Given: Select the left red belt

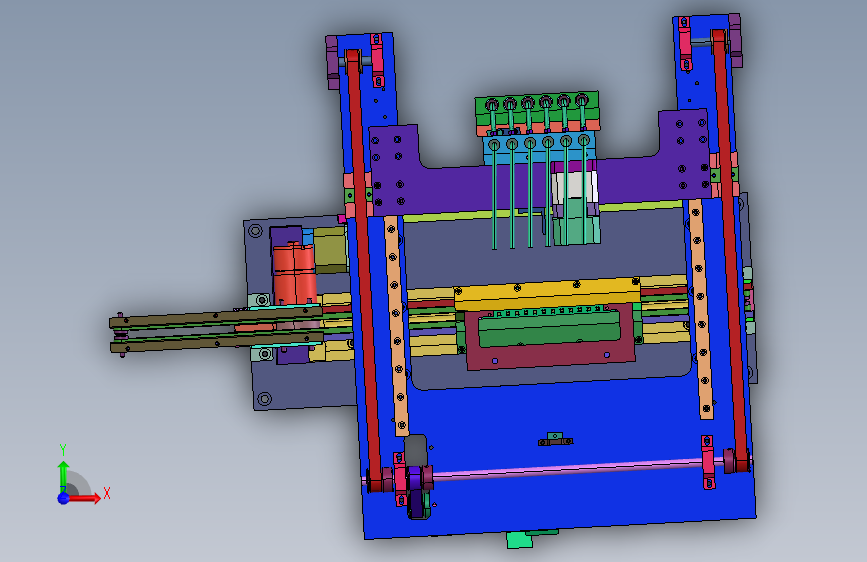Looking at the screenshot, I should (x=363, y=271).
